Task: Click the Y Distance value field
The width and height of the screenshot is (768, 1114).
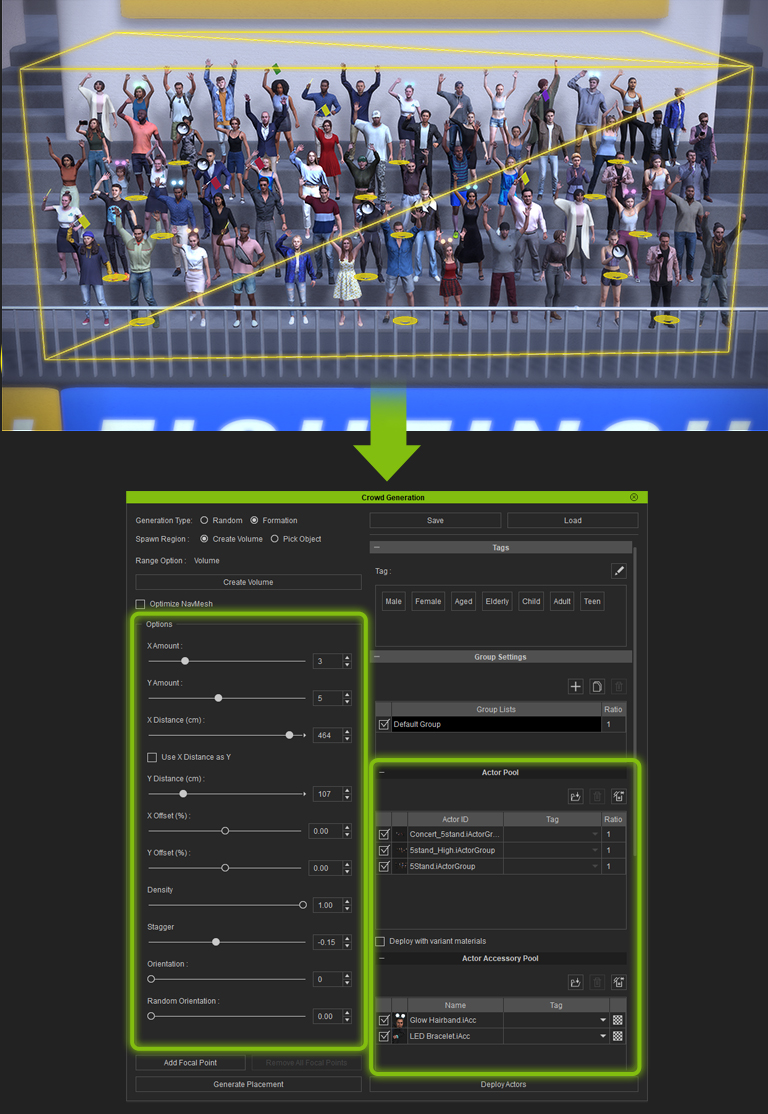Action: pos(327,794)
